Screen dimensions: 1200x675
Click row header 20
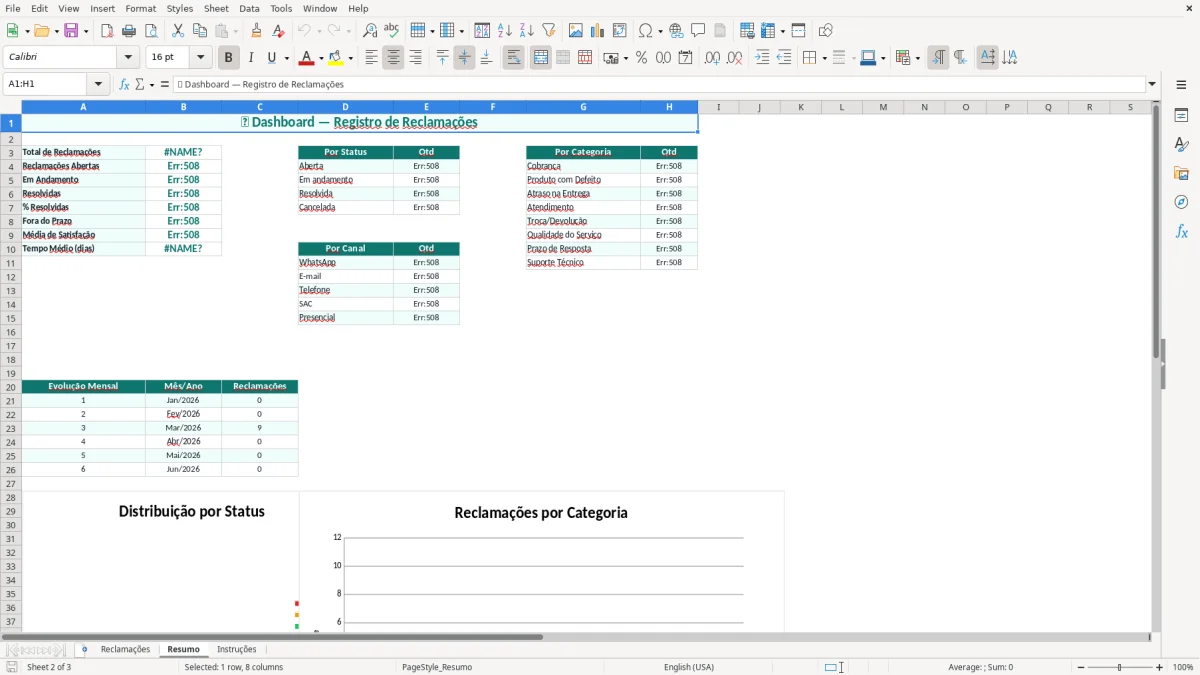11,386
